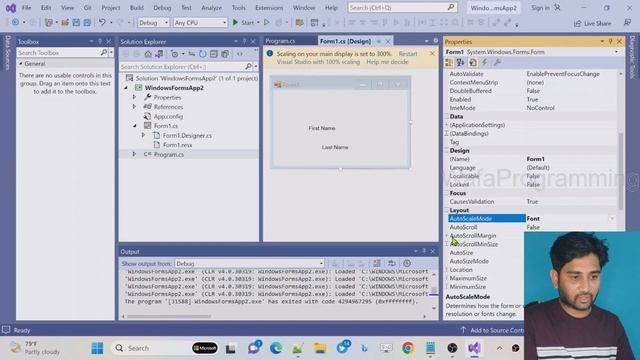This screenshot has width=640, height=360.
Task: Click the Pending Changes Filter clock icon
Action: pyautogui.click(x=174, y=54)
